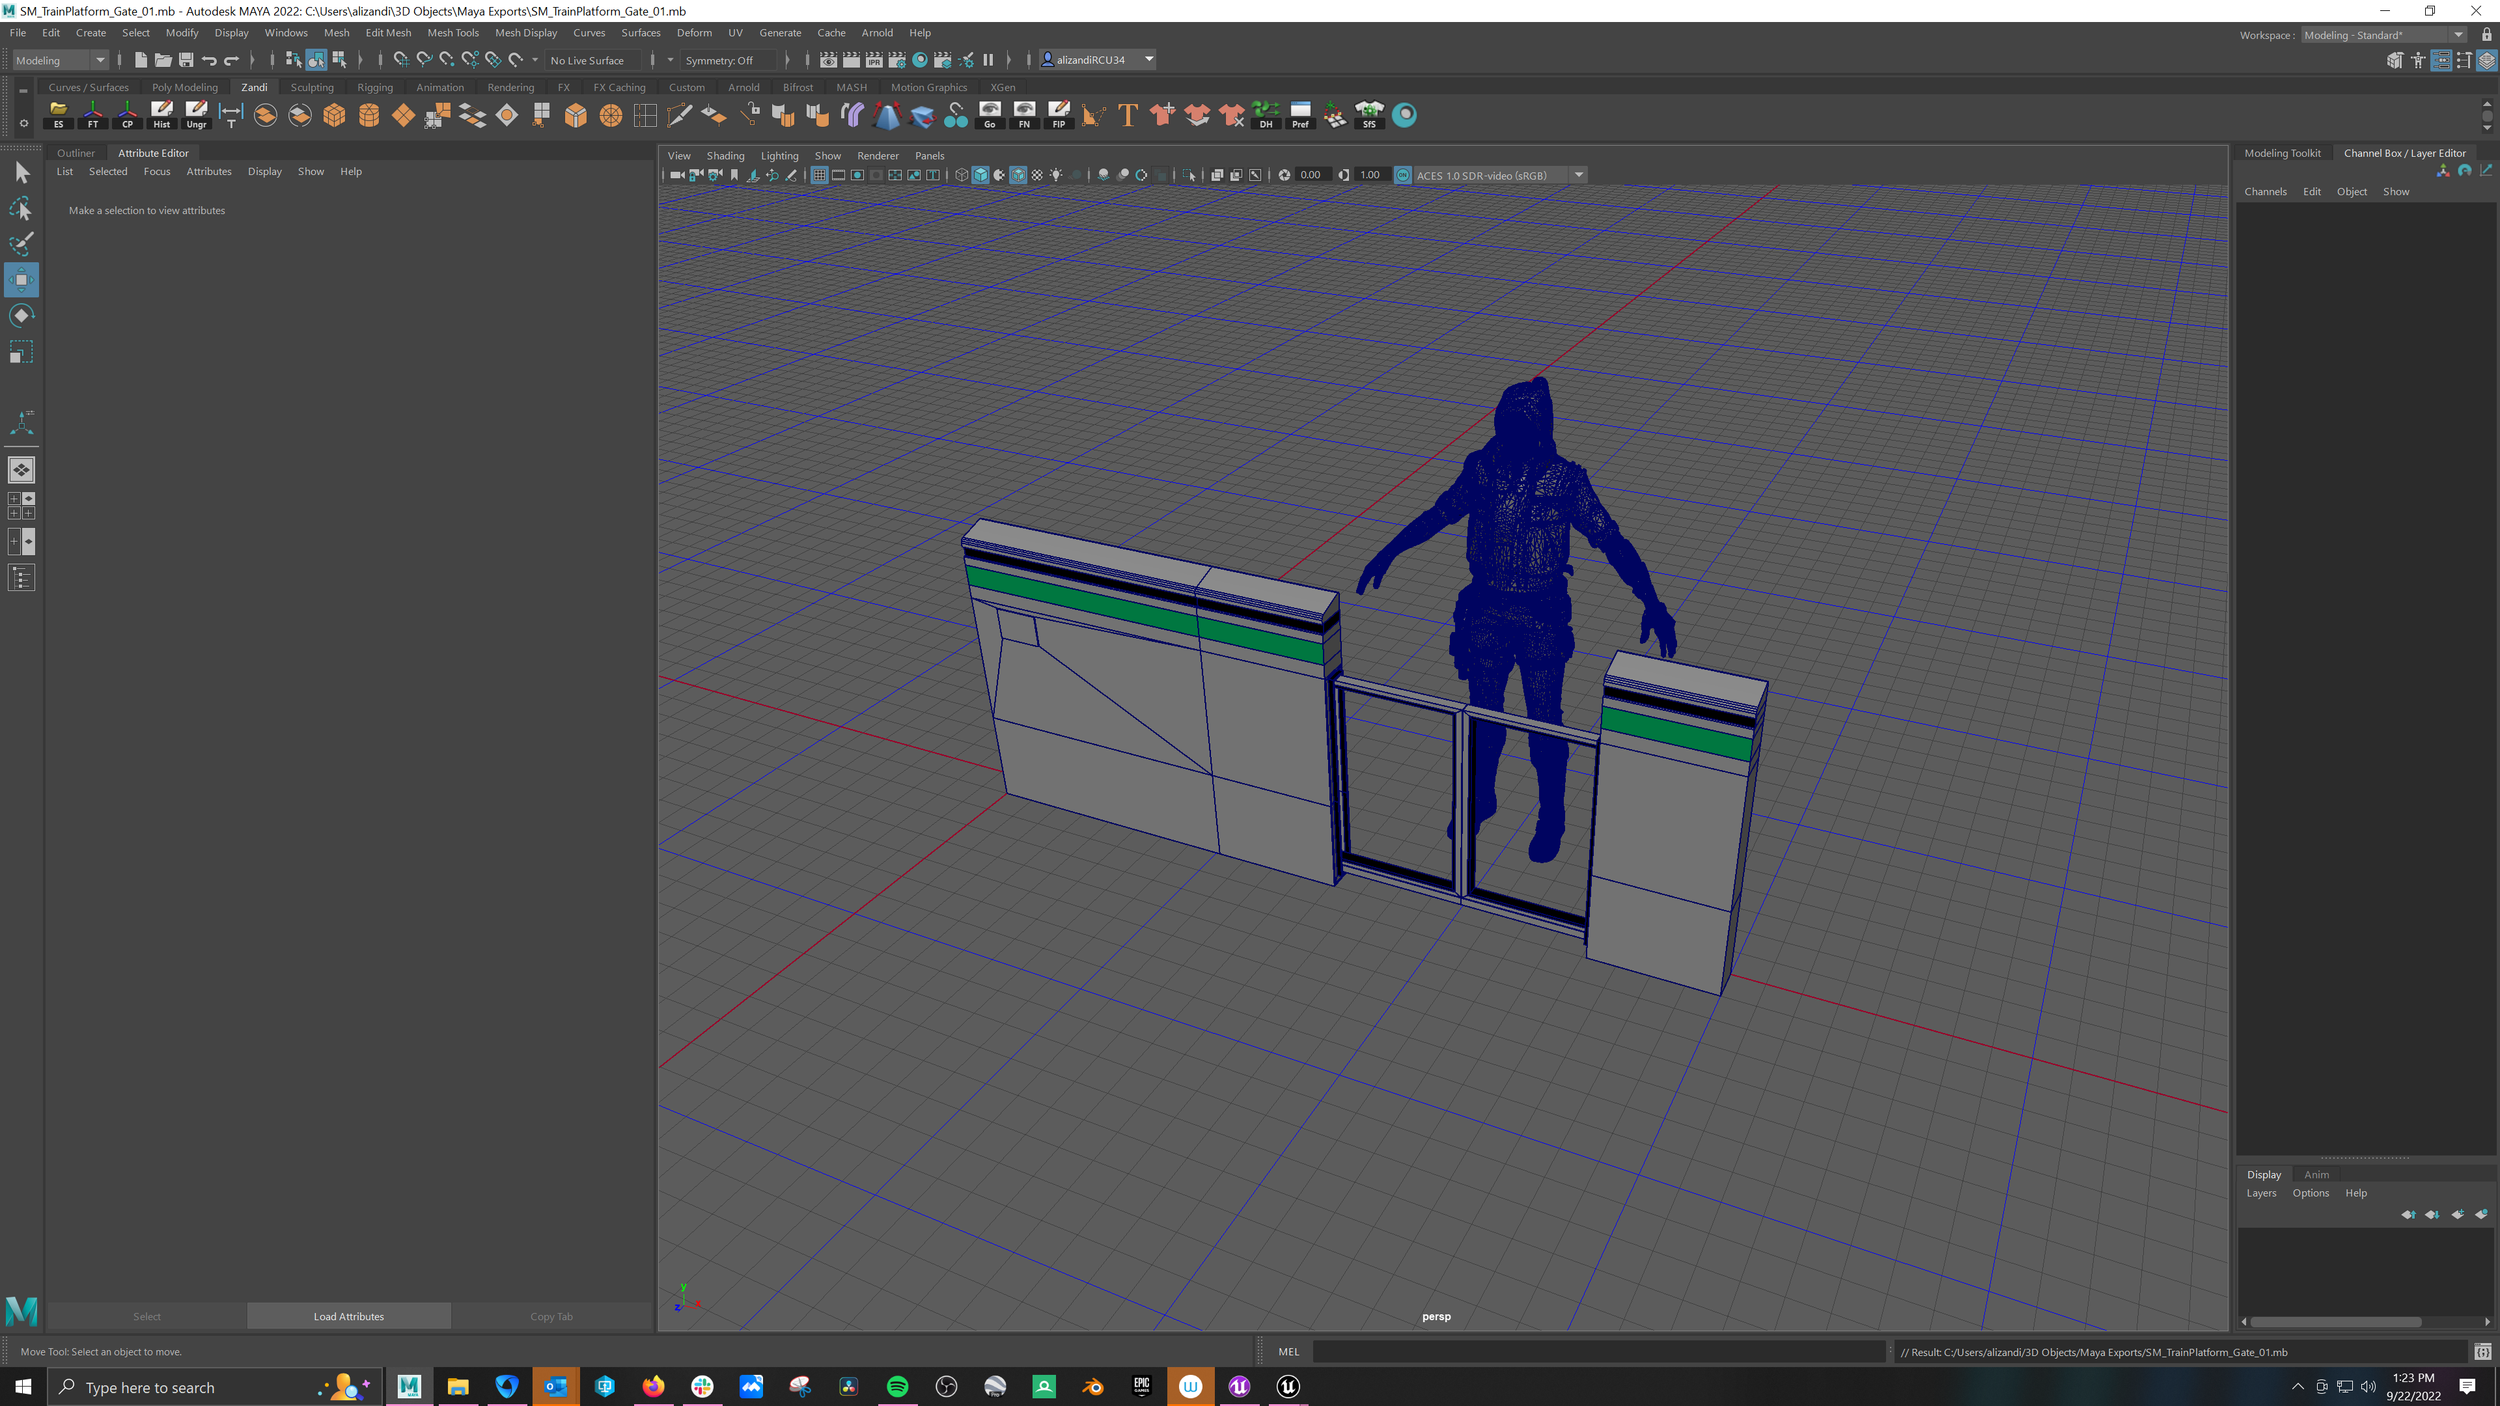The image size is (2500, 1406).
Task: Click the Undo arrow icon
Action: coord(209,60)
